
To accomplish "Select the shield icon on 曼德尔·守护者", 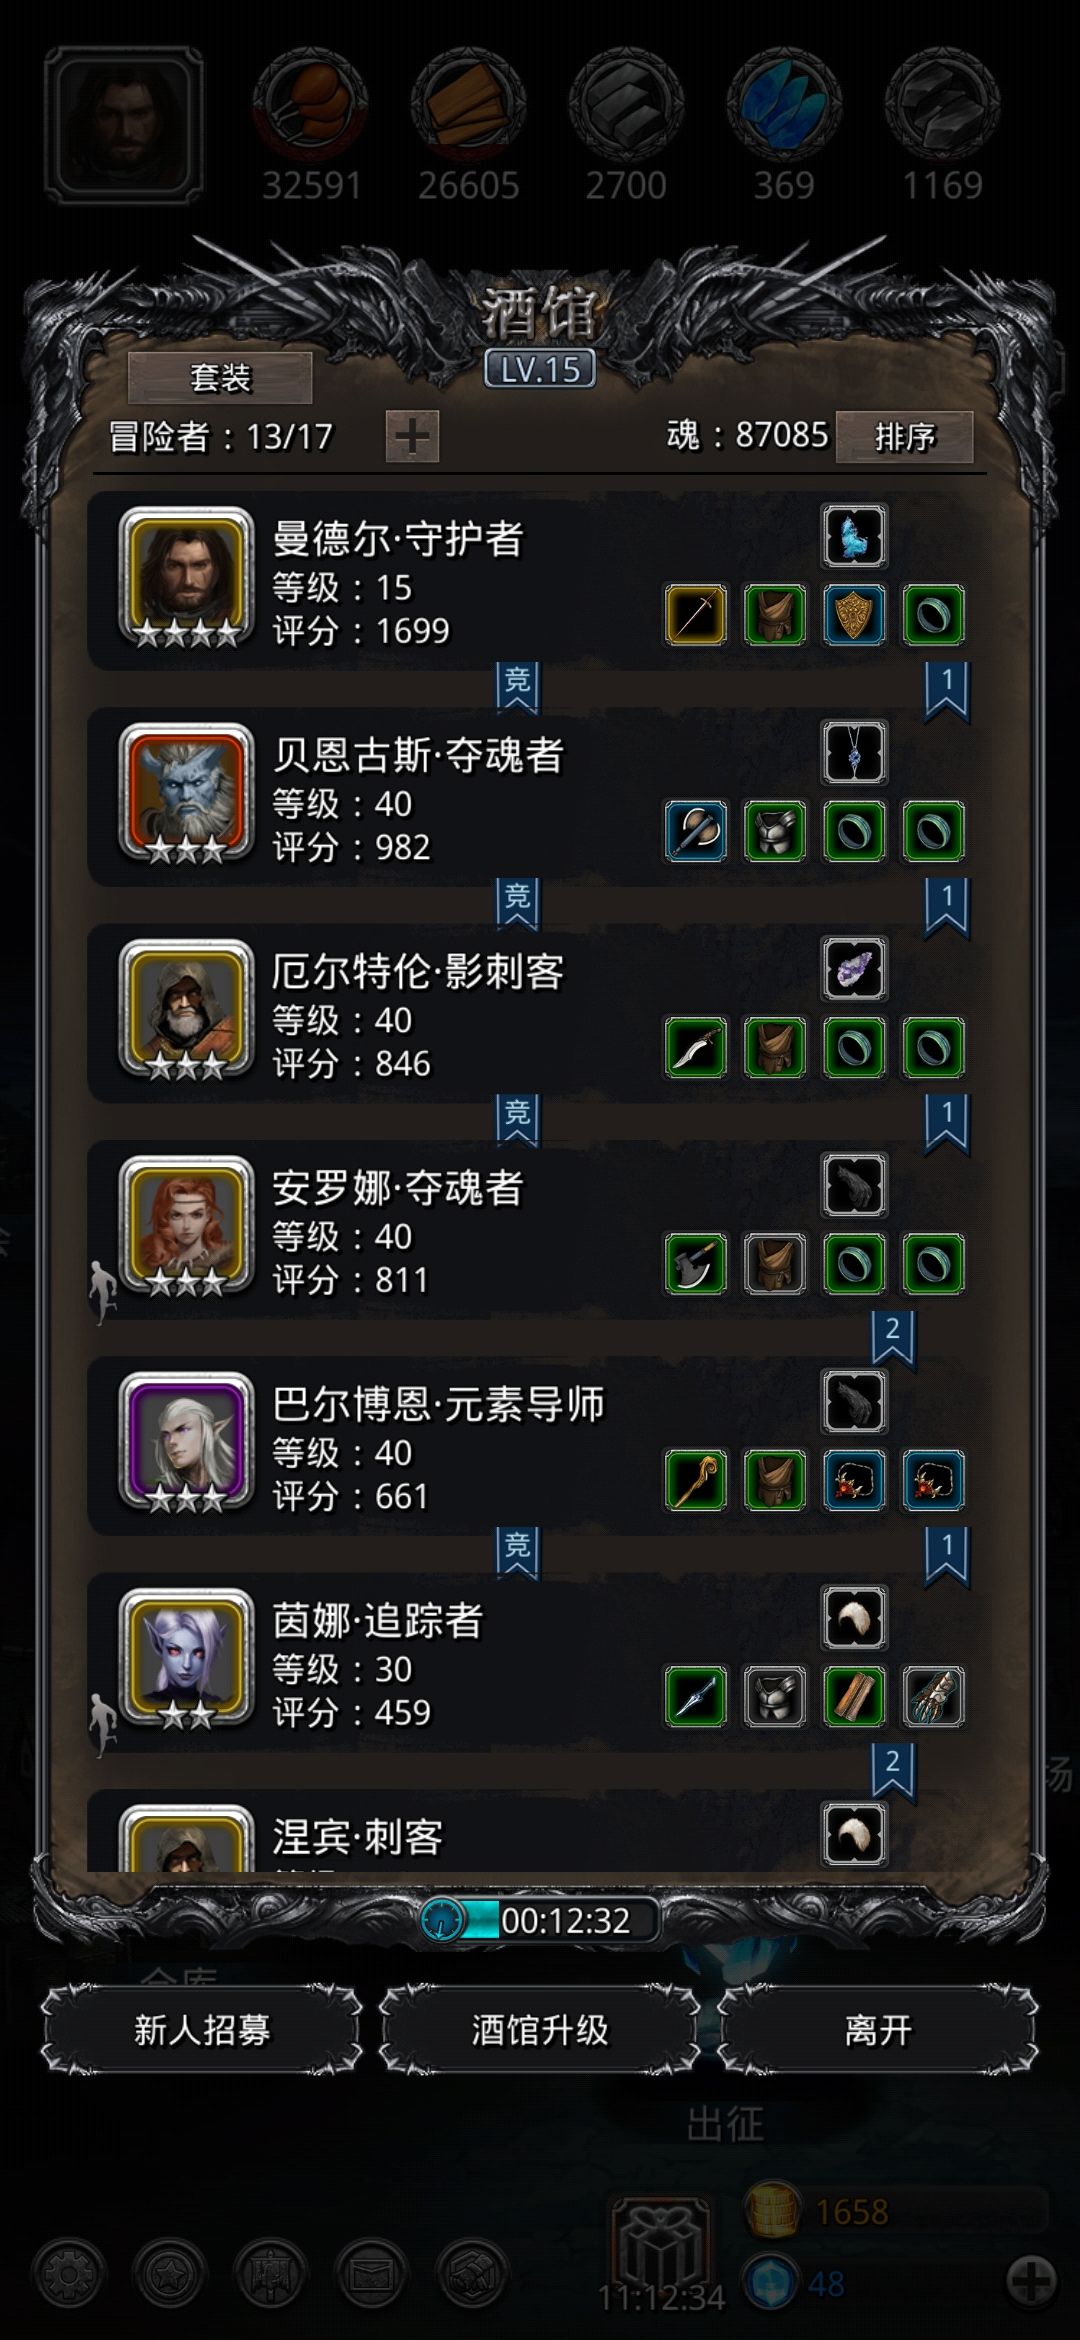I will click(x=854, y=615).
